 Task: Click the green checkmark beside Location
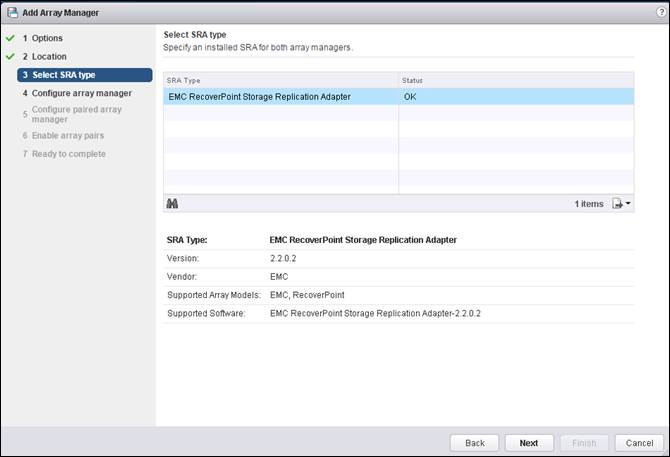tap(10, 56)
